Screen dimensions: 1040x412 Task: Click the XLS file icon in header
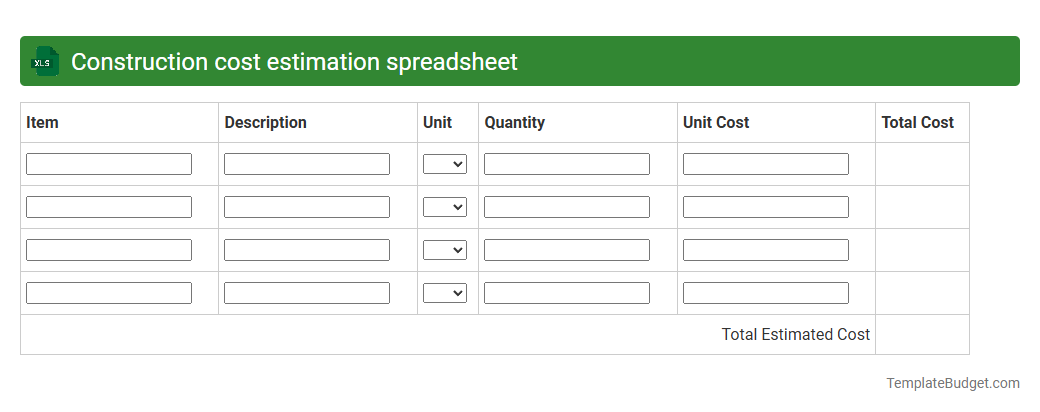pyautogui.click(x=45, y=62)
